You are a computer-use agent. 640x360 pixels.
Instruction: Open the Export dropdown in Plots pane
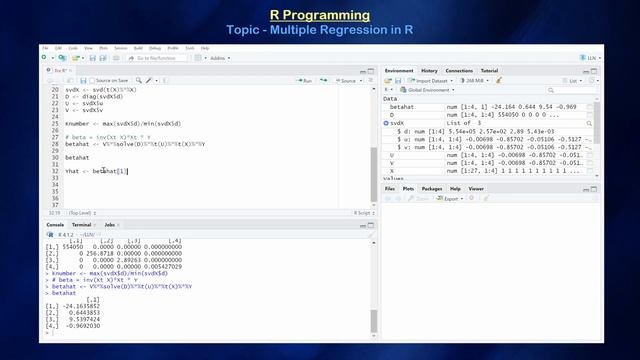tap(450, 198)
